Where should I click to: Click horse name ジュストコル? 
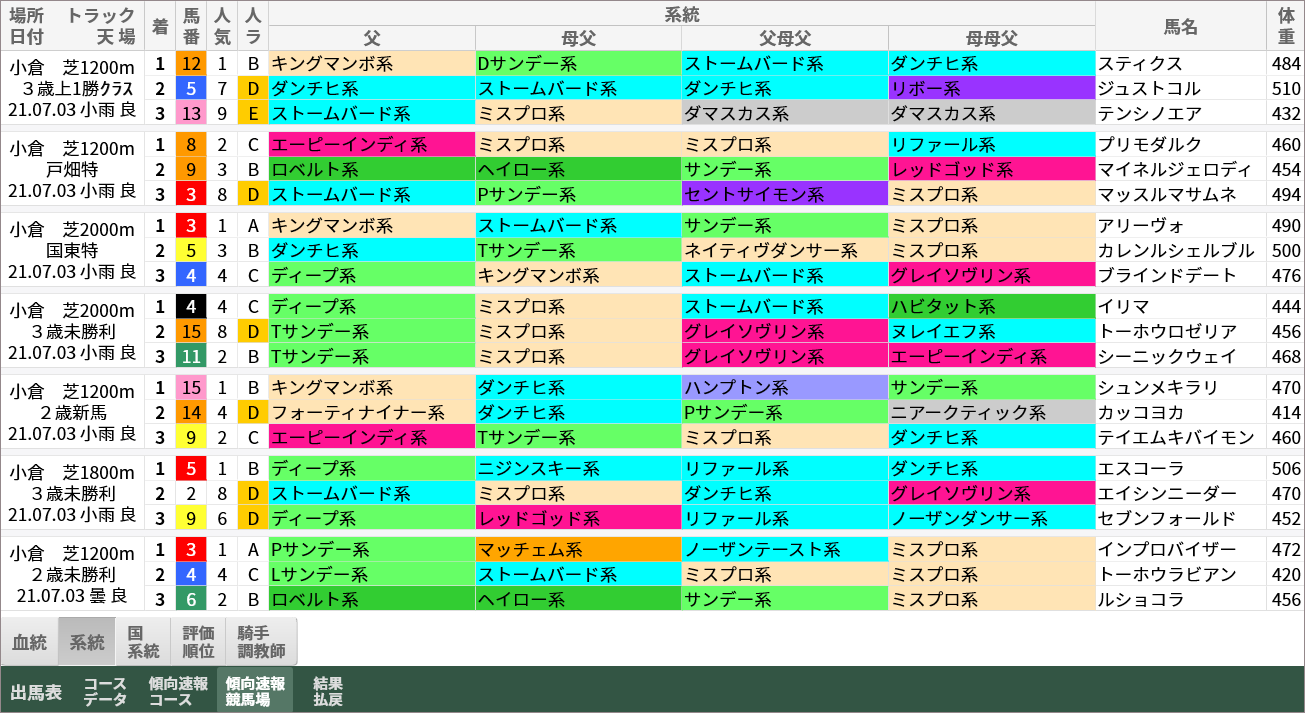point(1149,88)
